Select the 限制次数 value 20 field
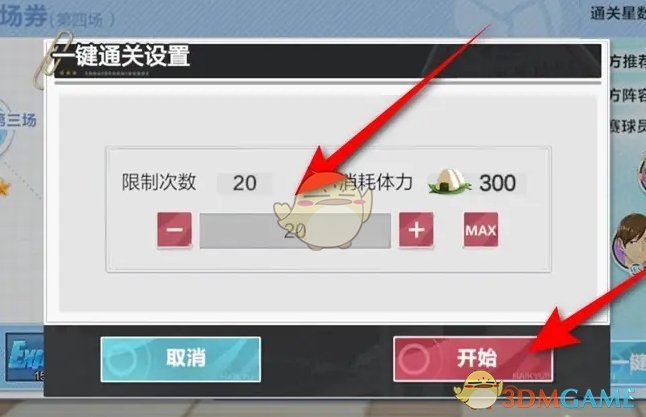 pos(245,183)
